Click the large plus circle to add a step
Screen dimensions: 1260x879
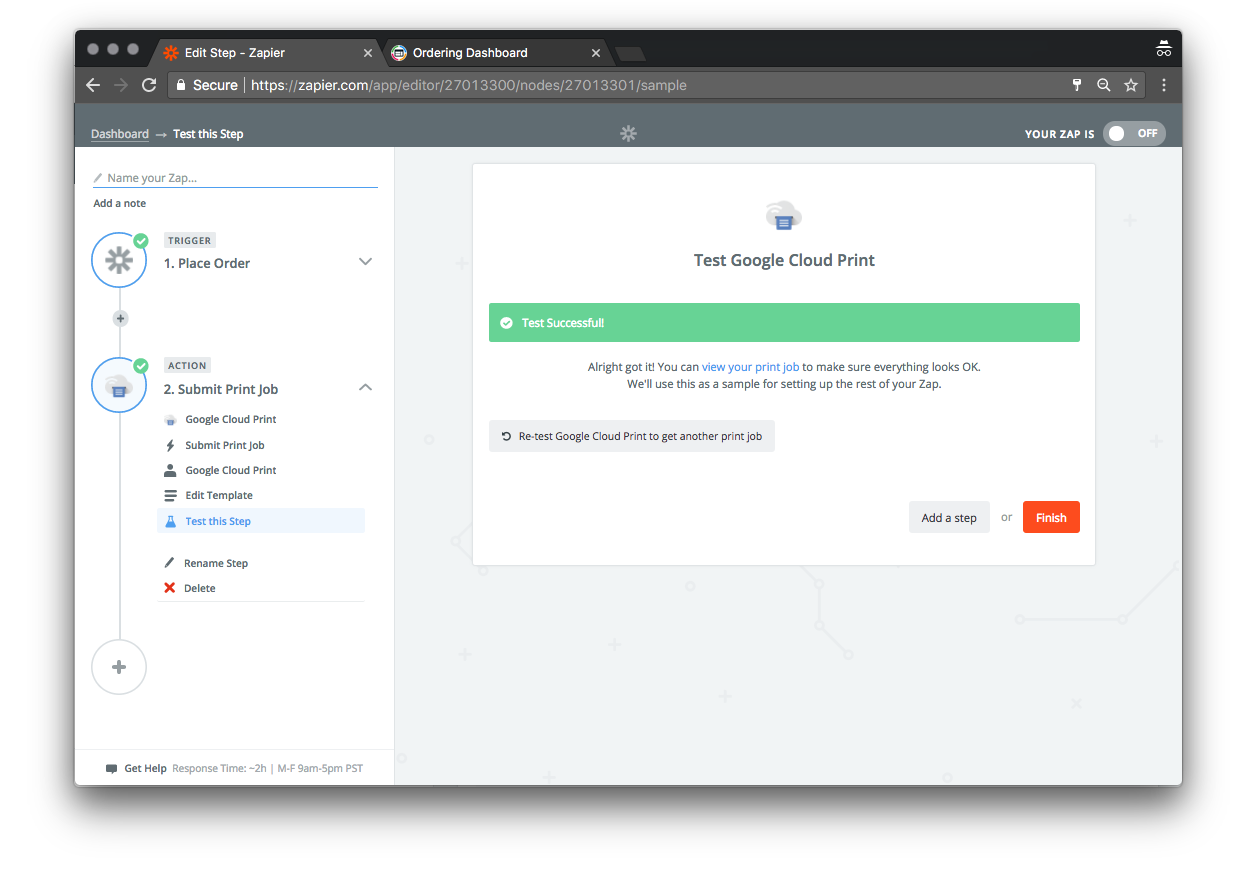click(119, 667)
